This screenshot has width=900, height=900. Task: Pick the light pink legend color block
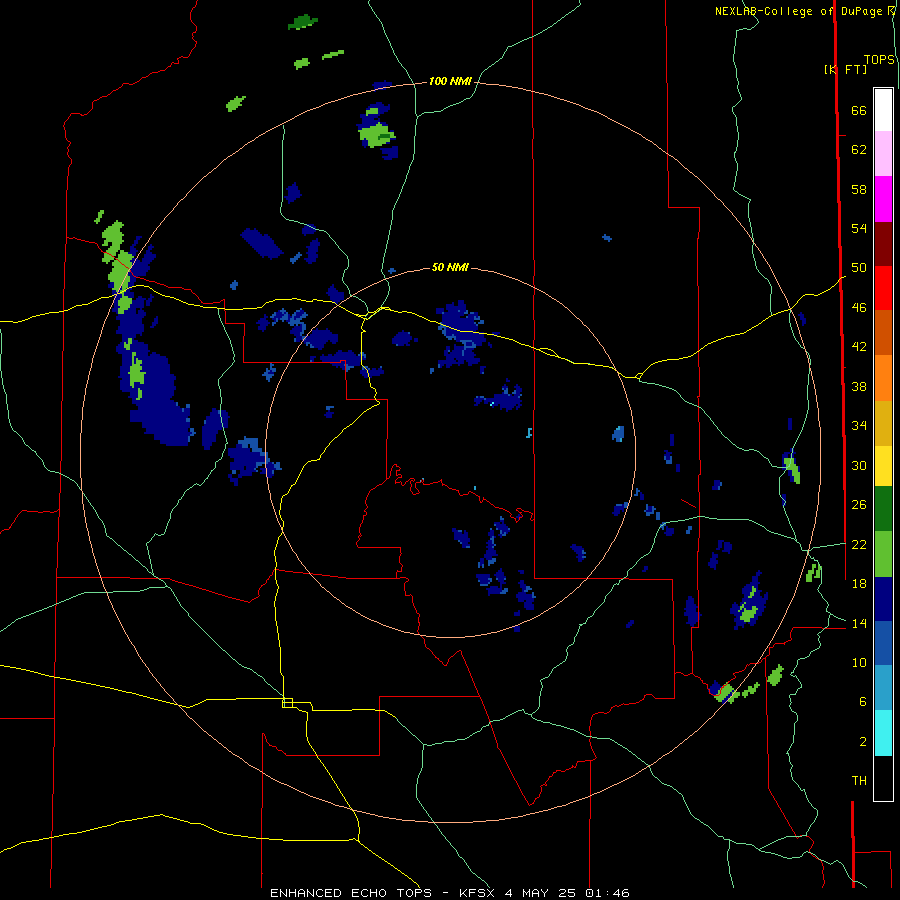883,154
